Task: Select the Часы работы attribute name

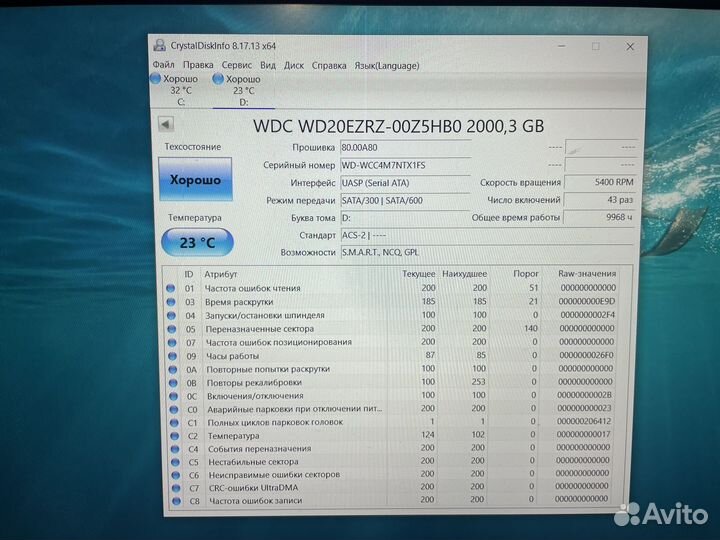Action: click(x=233, y=356)
